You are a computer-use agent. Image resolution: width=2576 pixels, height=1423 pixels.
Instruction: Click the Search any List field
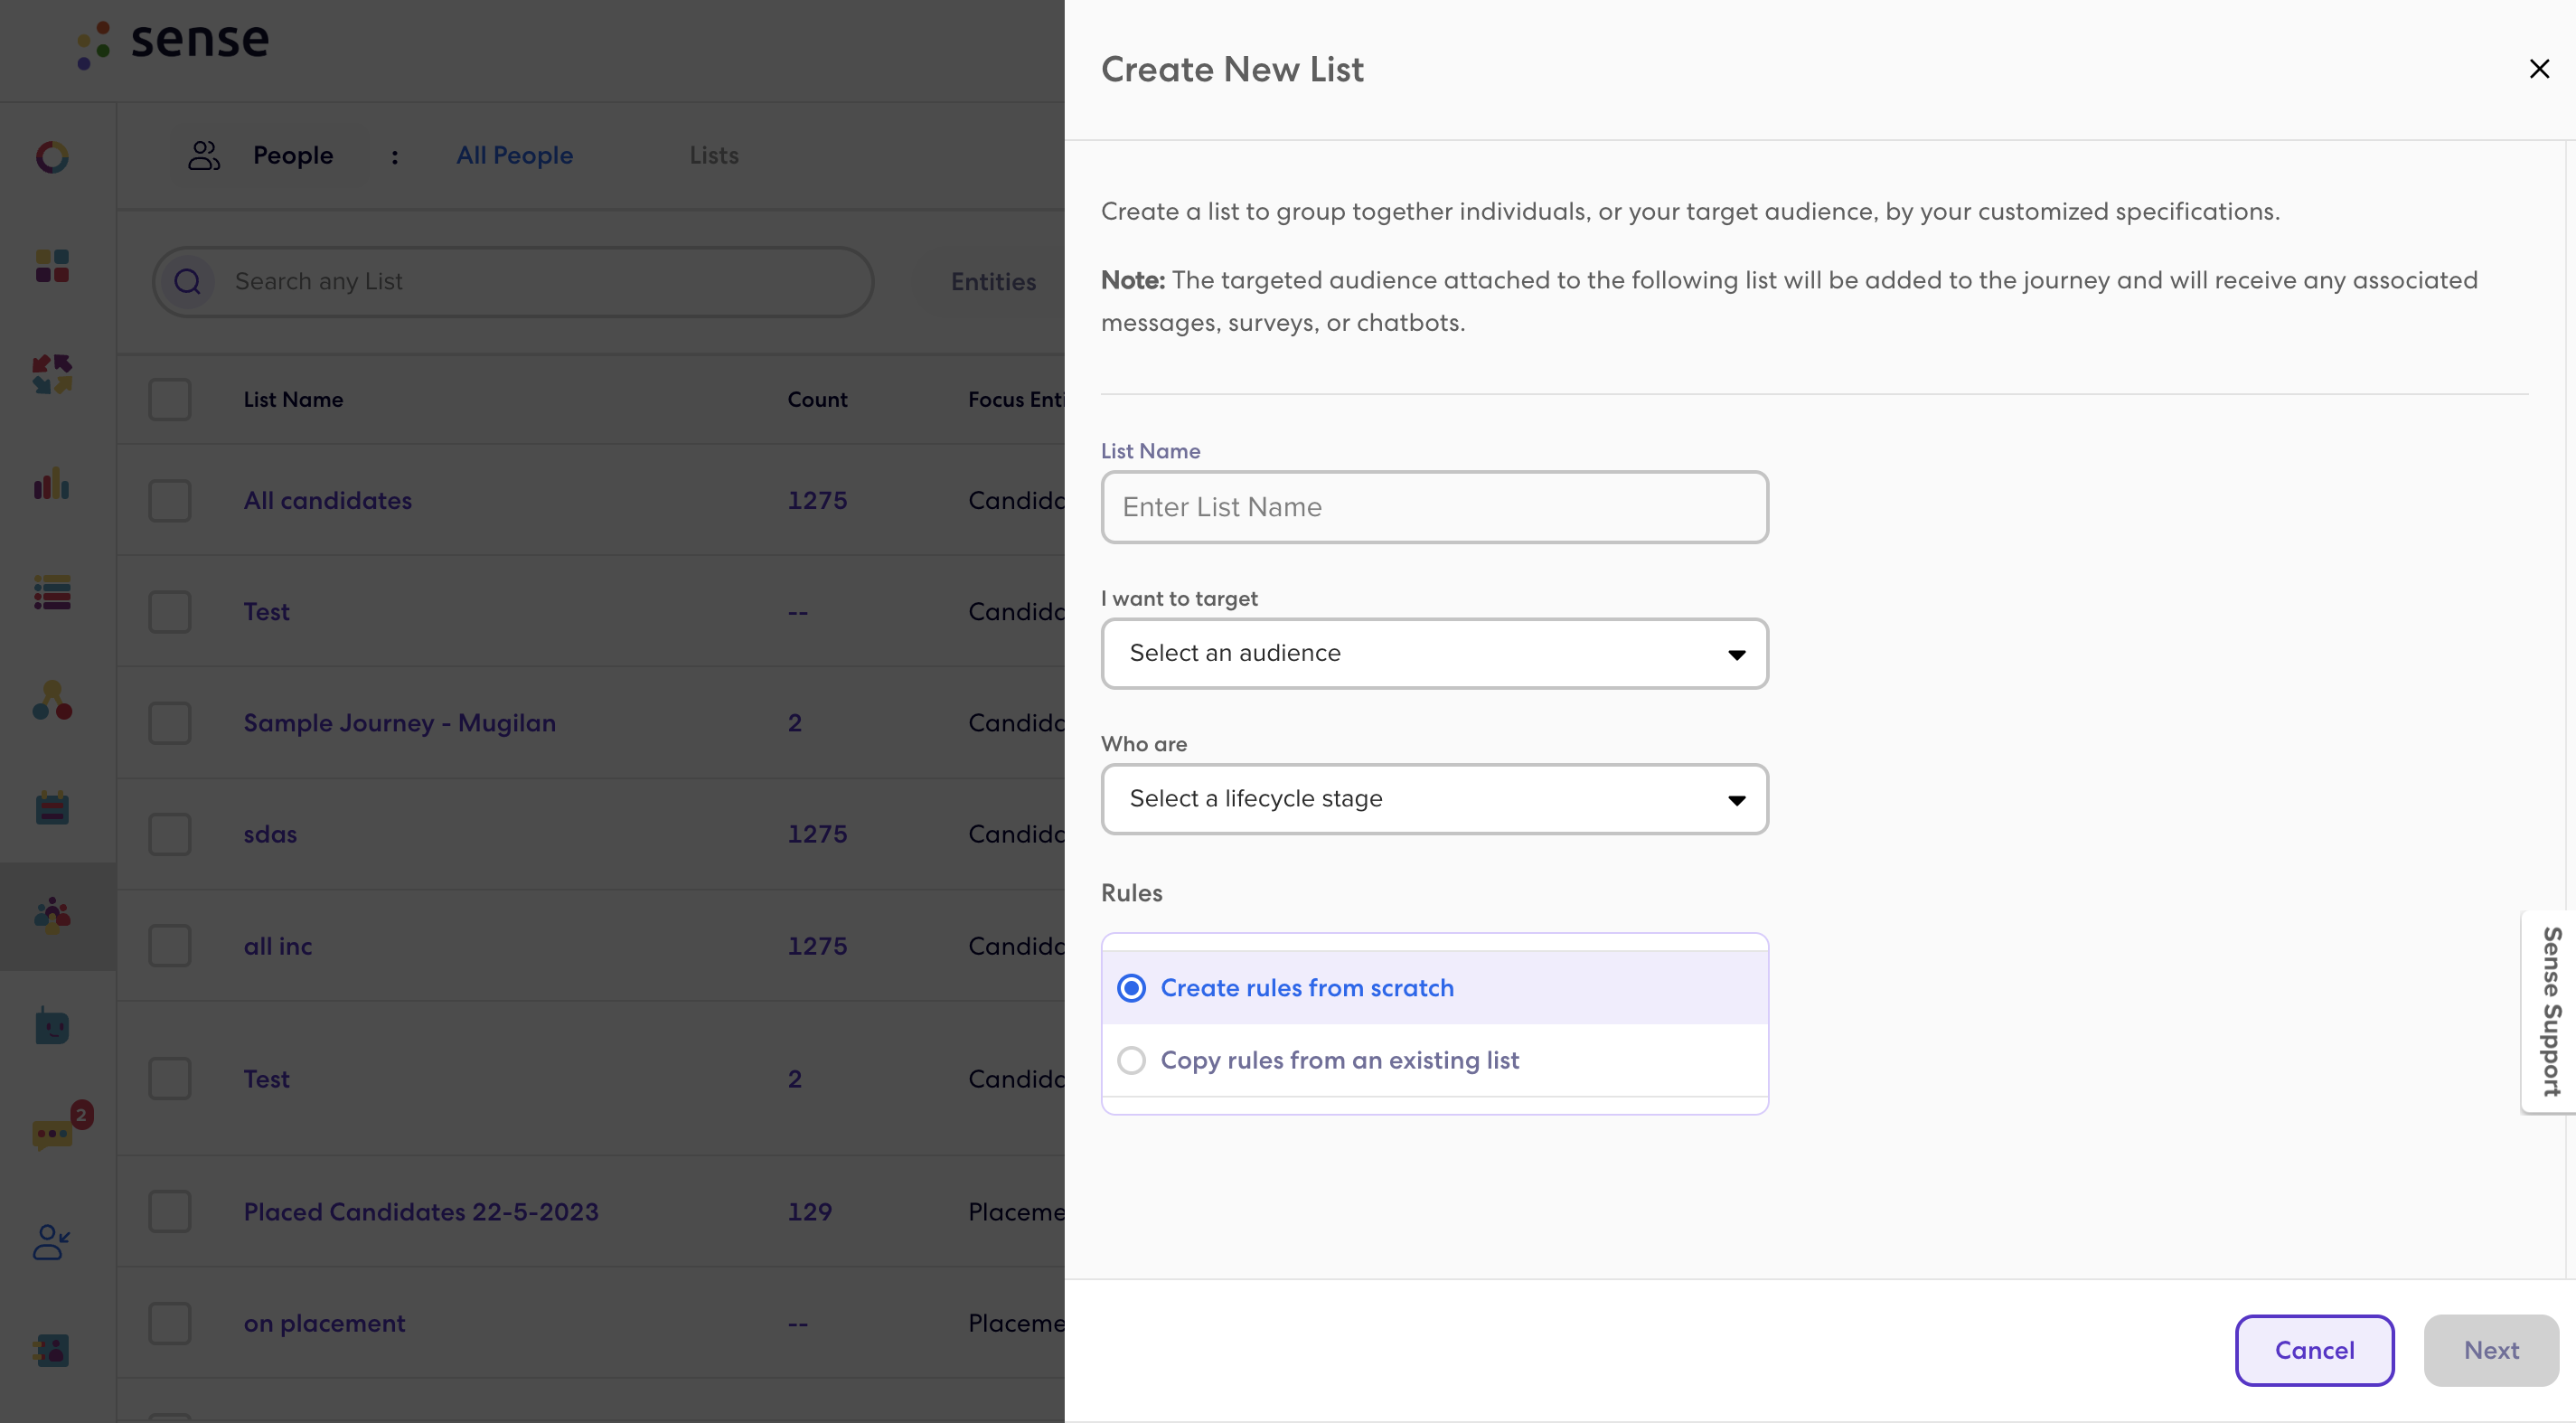(x=513, y=282)
